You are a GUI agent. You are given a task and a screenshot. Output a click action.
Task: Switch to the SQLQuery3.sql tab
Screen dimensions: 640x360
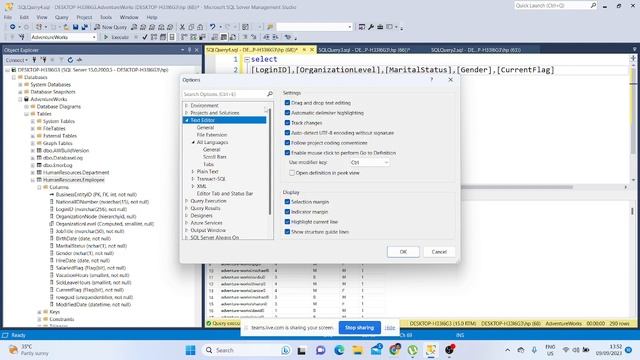364,50
